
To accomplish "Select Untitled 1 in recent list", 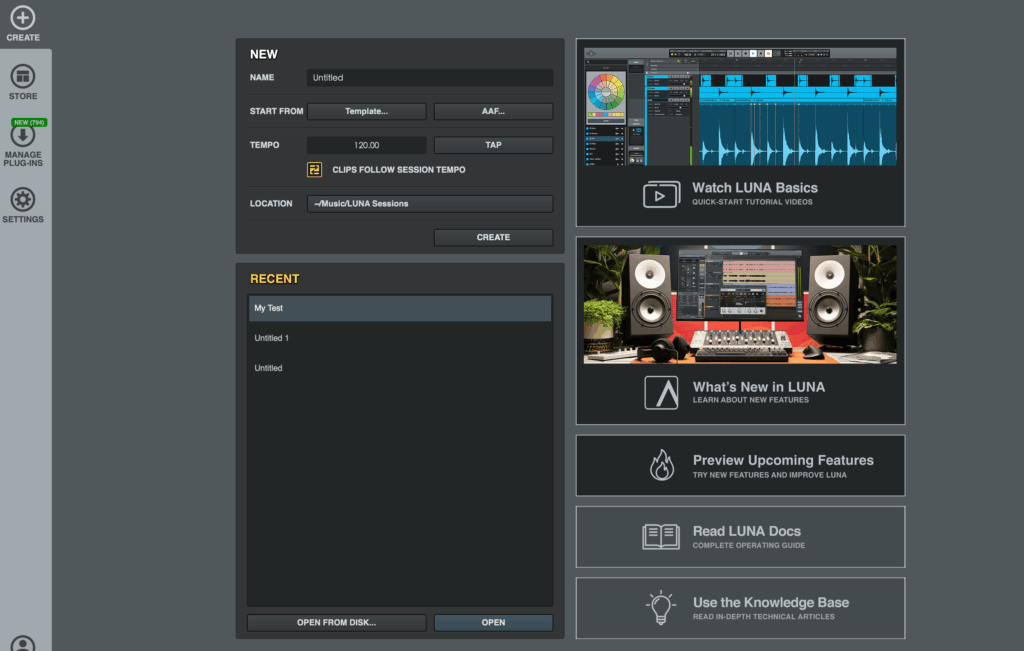I will point(399,338).
